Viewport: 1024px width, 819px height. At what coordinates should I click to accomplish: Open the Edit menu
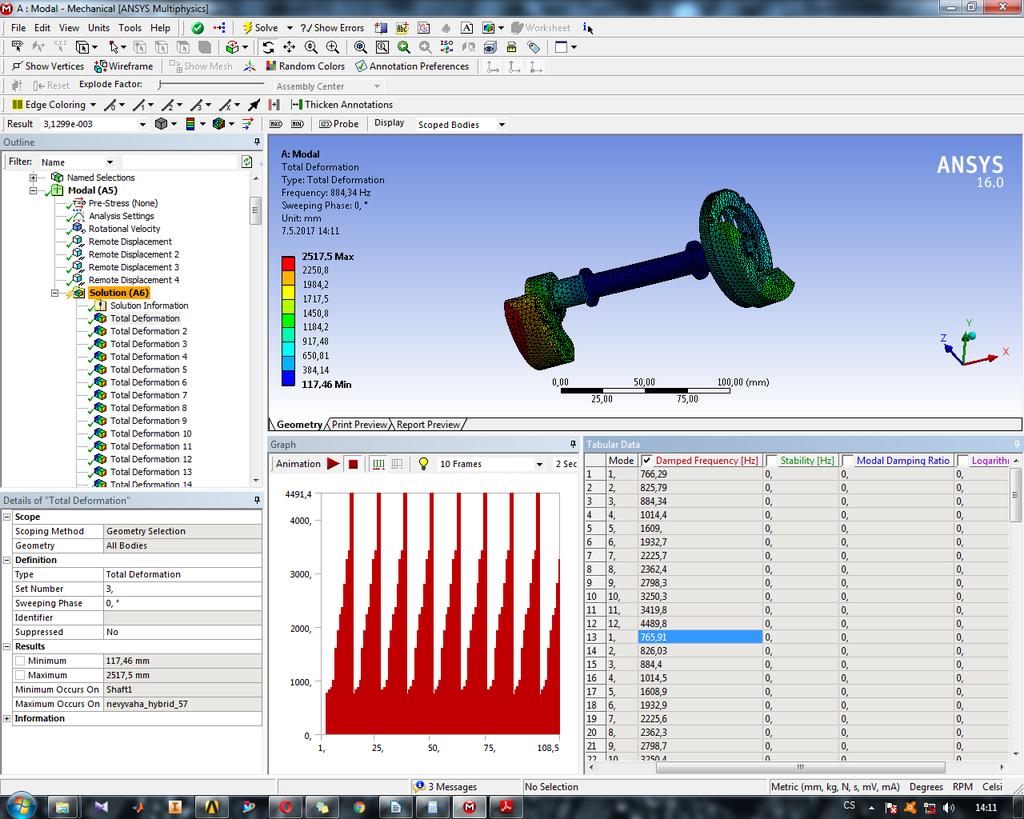42,27
